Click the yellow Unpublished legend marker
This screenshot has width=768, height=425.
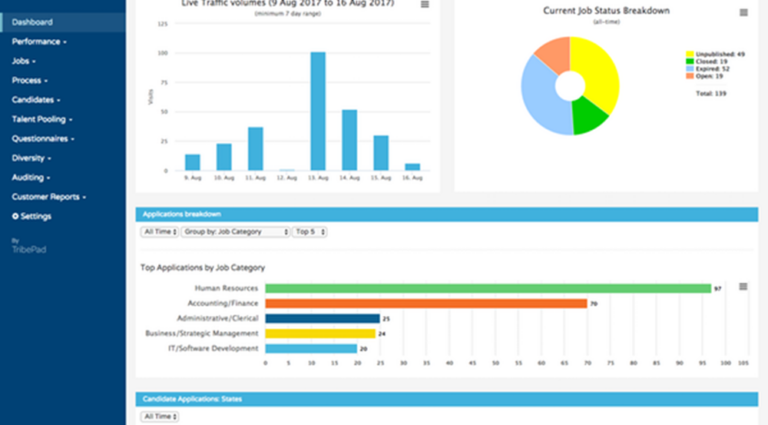click(689, 54)
